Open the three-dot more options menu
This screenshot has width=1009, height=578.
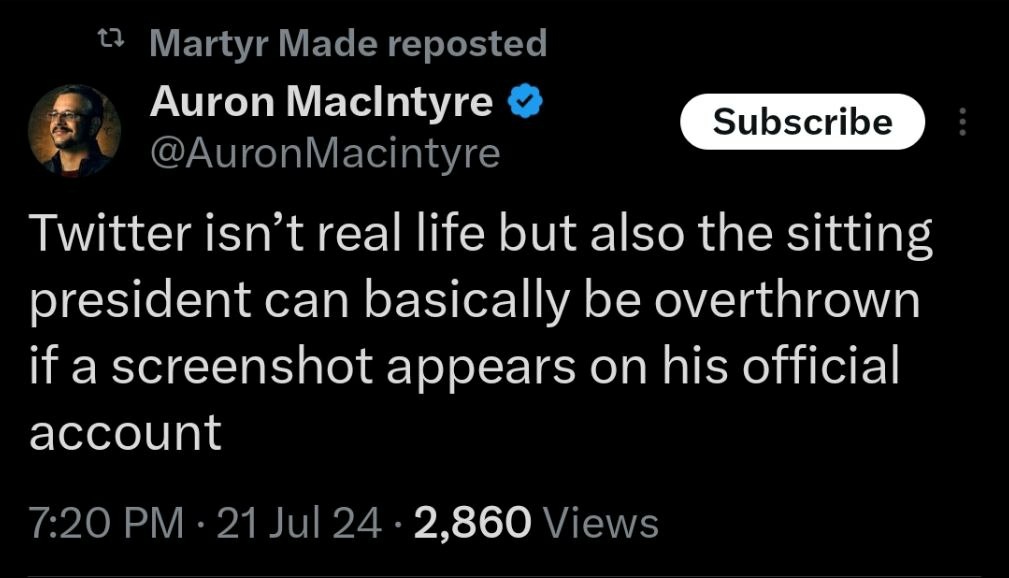pyautogui.click(x=963, y=122)
